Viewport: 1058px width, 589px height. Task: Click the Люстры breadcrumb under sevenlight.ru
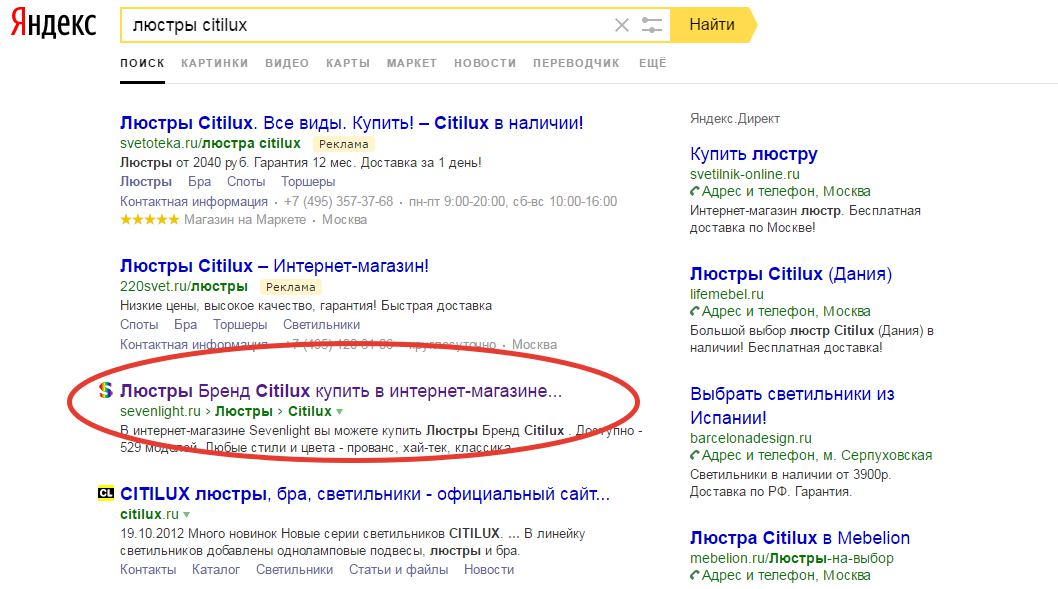pyautogui.click(x=244, y=412)
